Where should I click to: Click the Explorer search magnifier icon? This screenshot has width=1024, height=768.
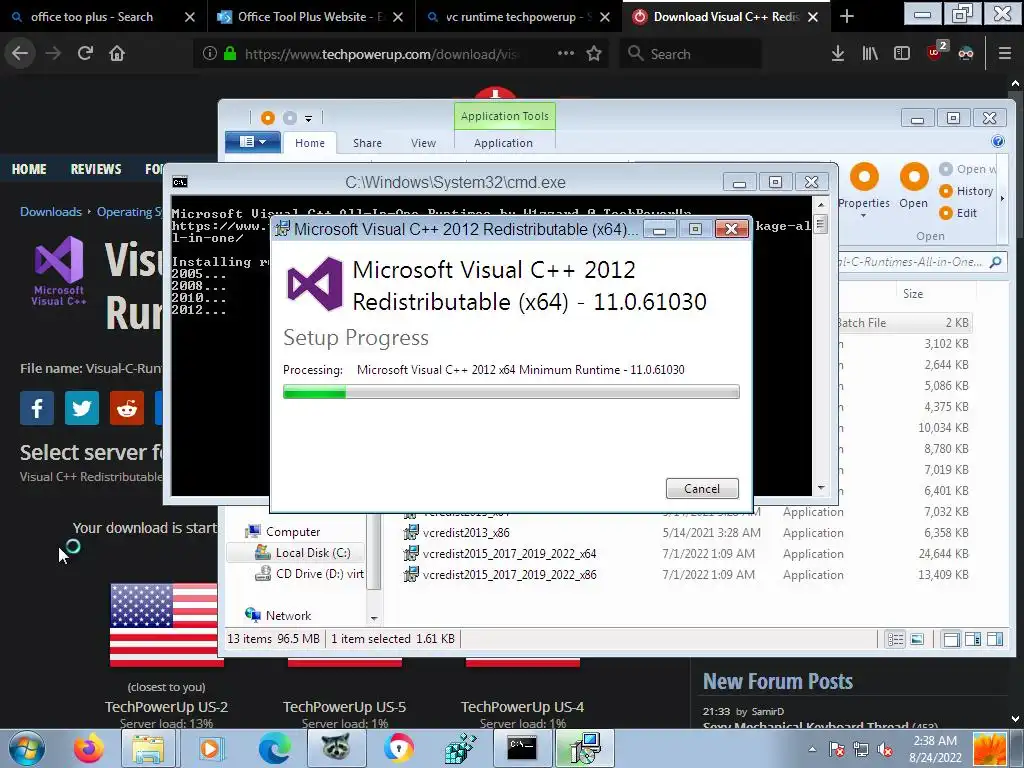click(995, 262)
